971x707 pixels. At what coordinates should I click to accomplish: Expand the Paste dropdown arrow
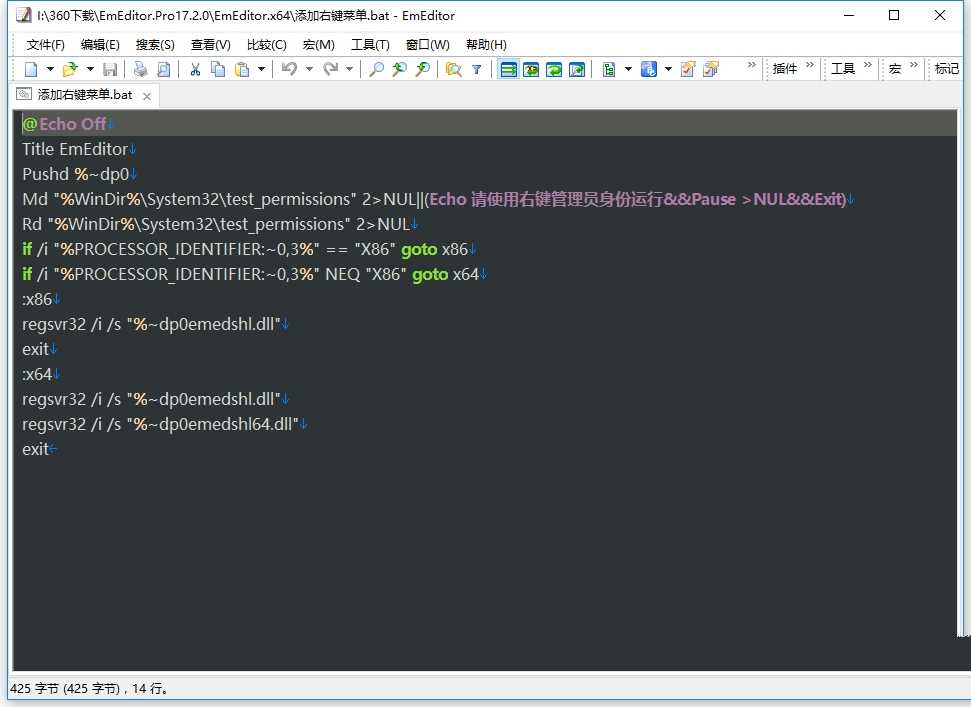coord(262,69)
